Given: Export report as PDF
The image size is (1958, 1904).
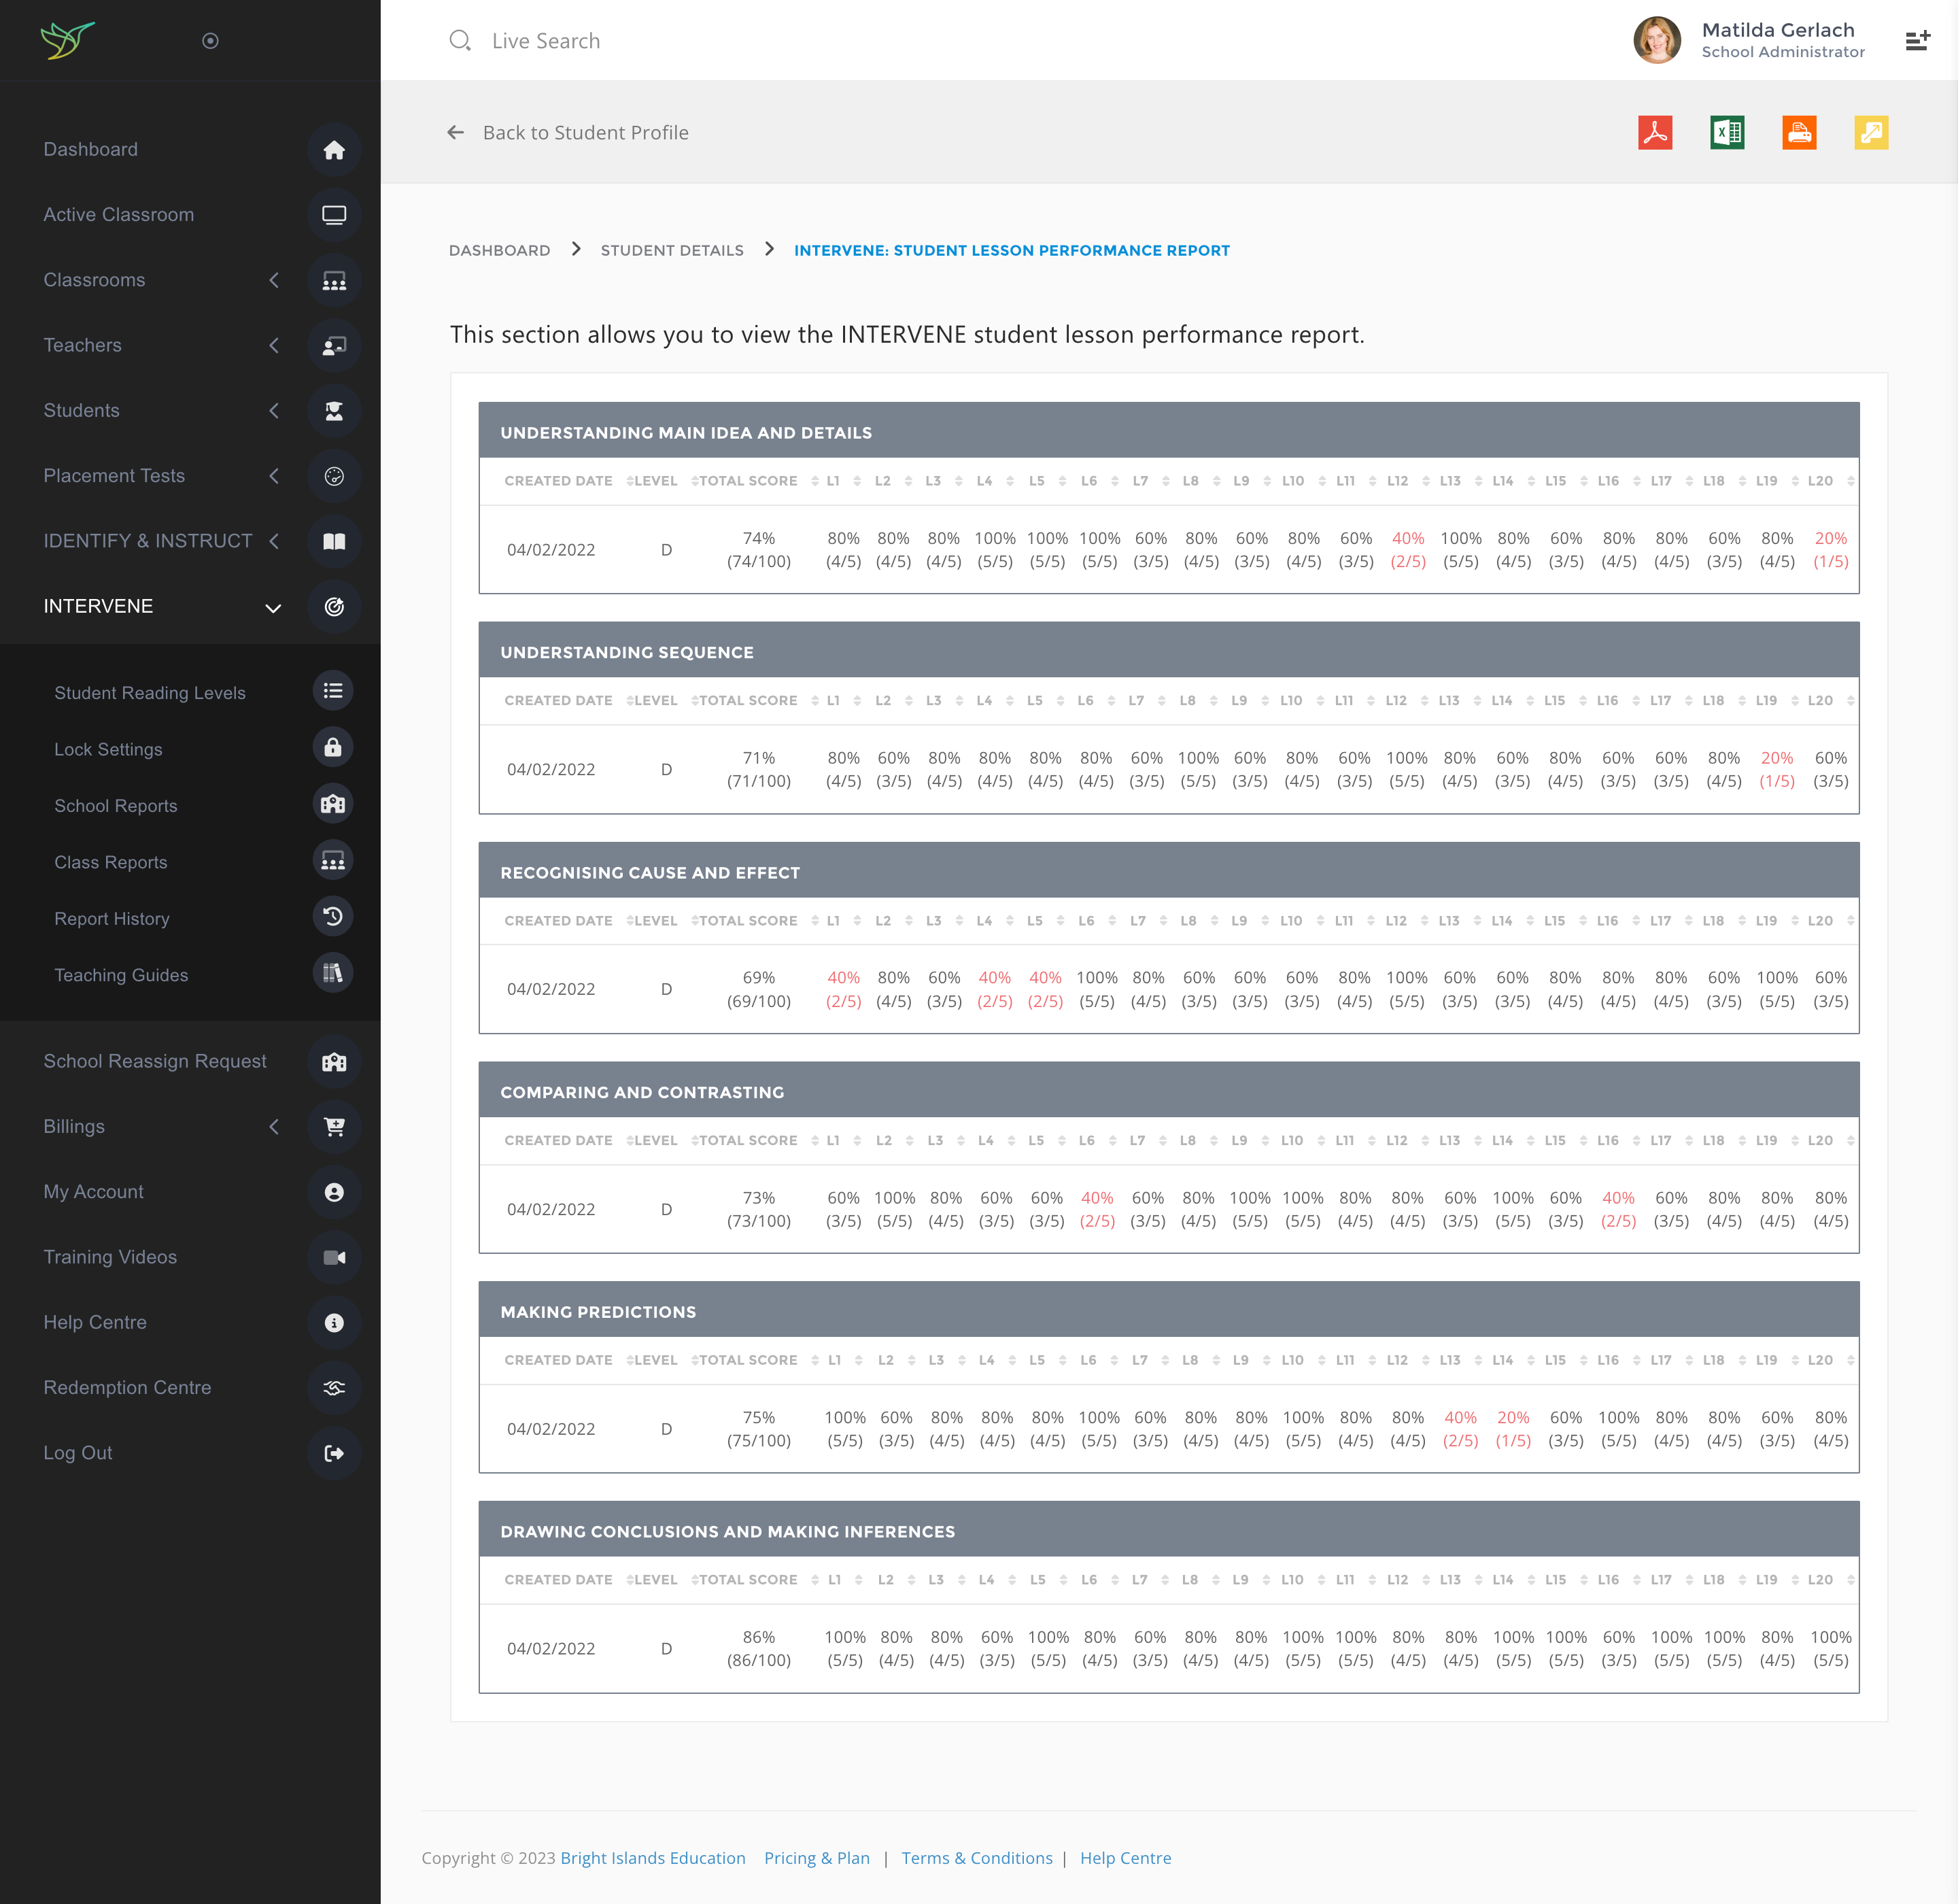Looking at the screenshot, I should [x=1655, y=132].
